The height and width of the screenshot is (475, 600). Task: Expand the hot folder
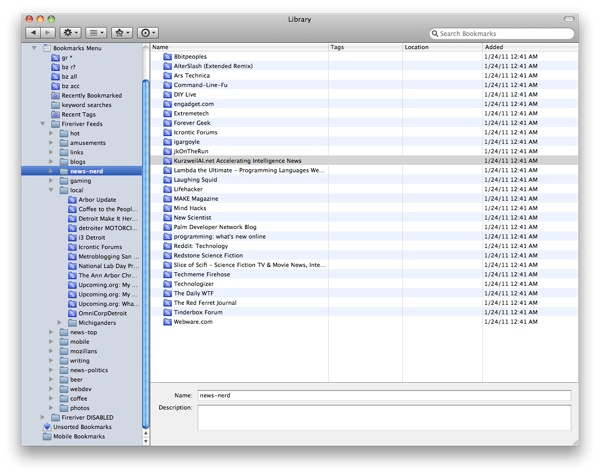pyautogui.click(x=51, y=133)
